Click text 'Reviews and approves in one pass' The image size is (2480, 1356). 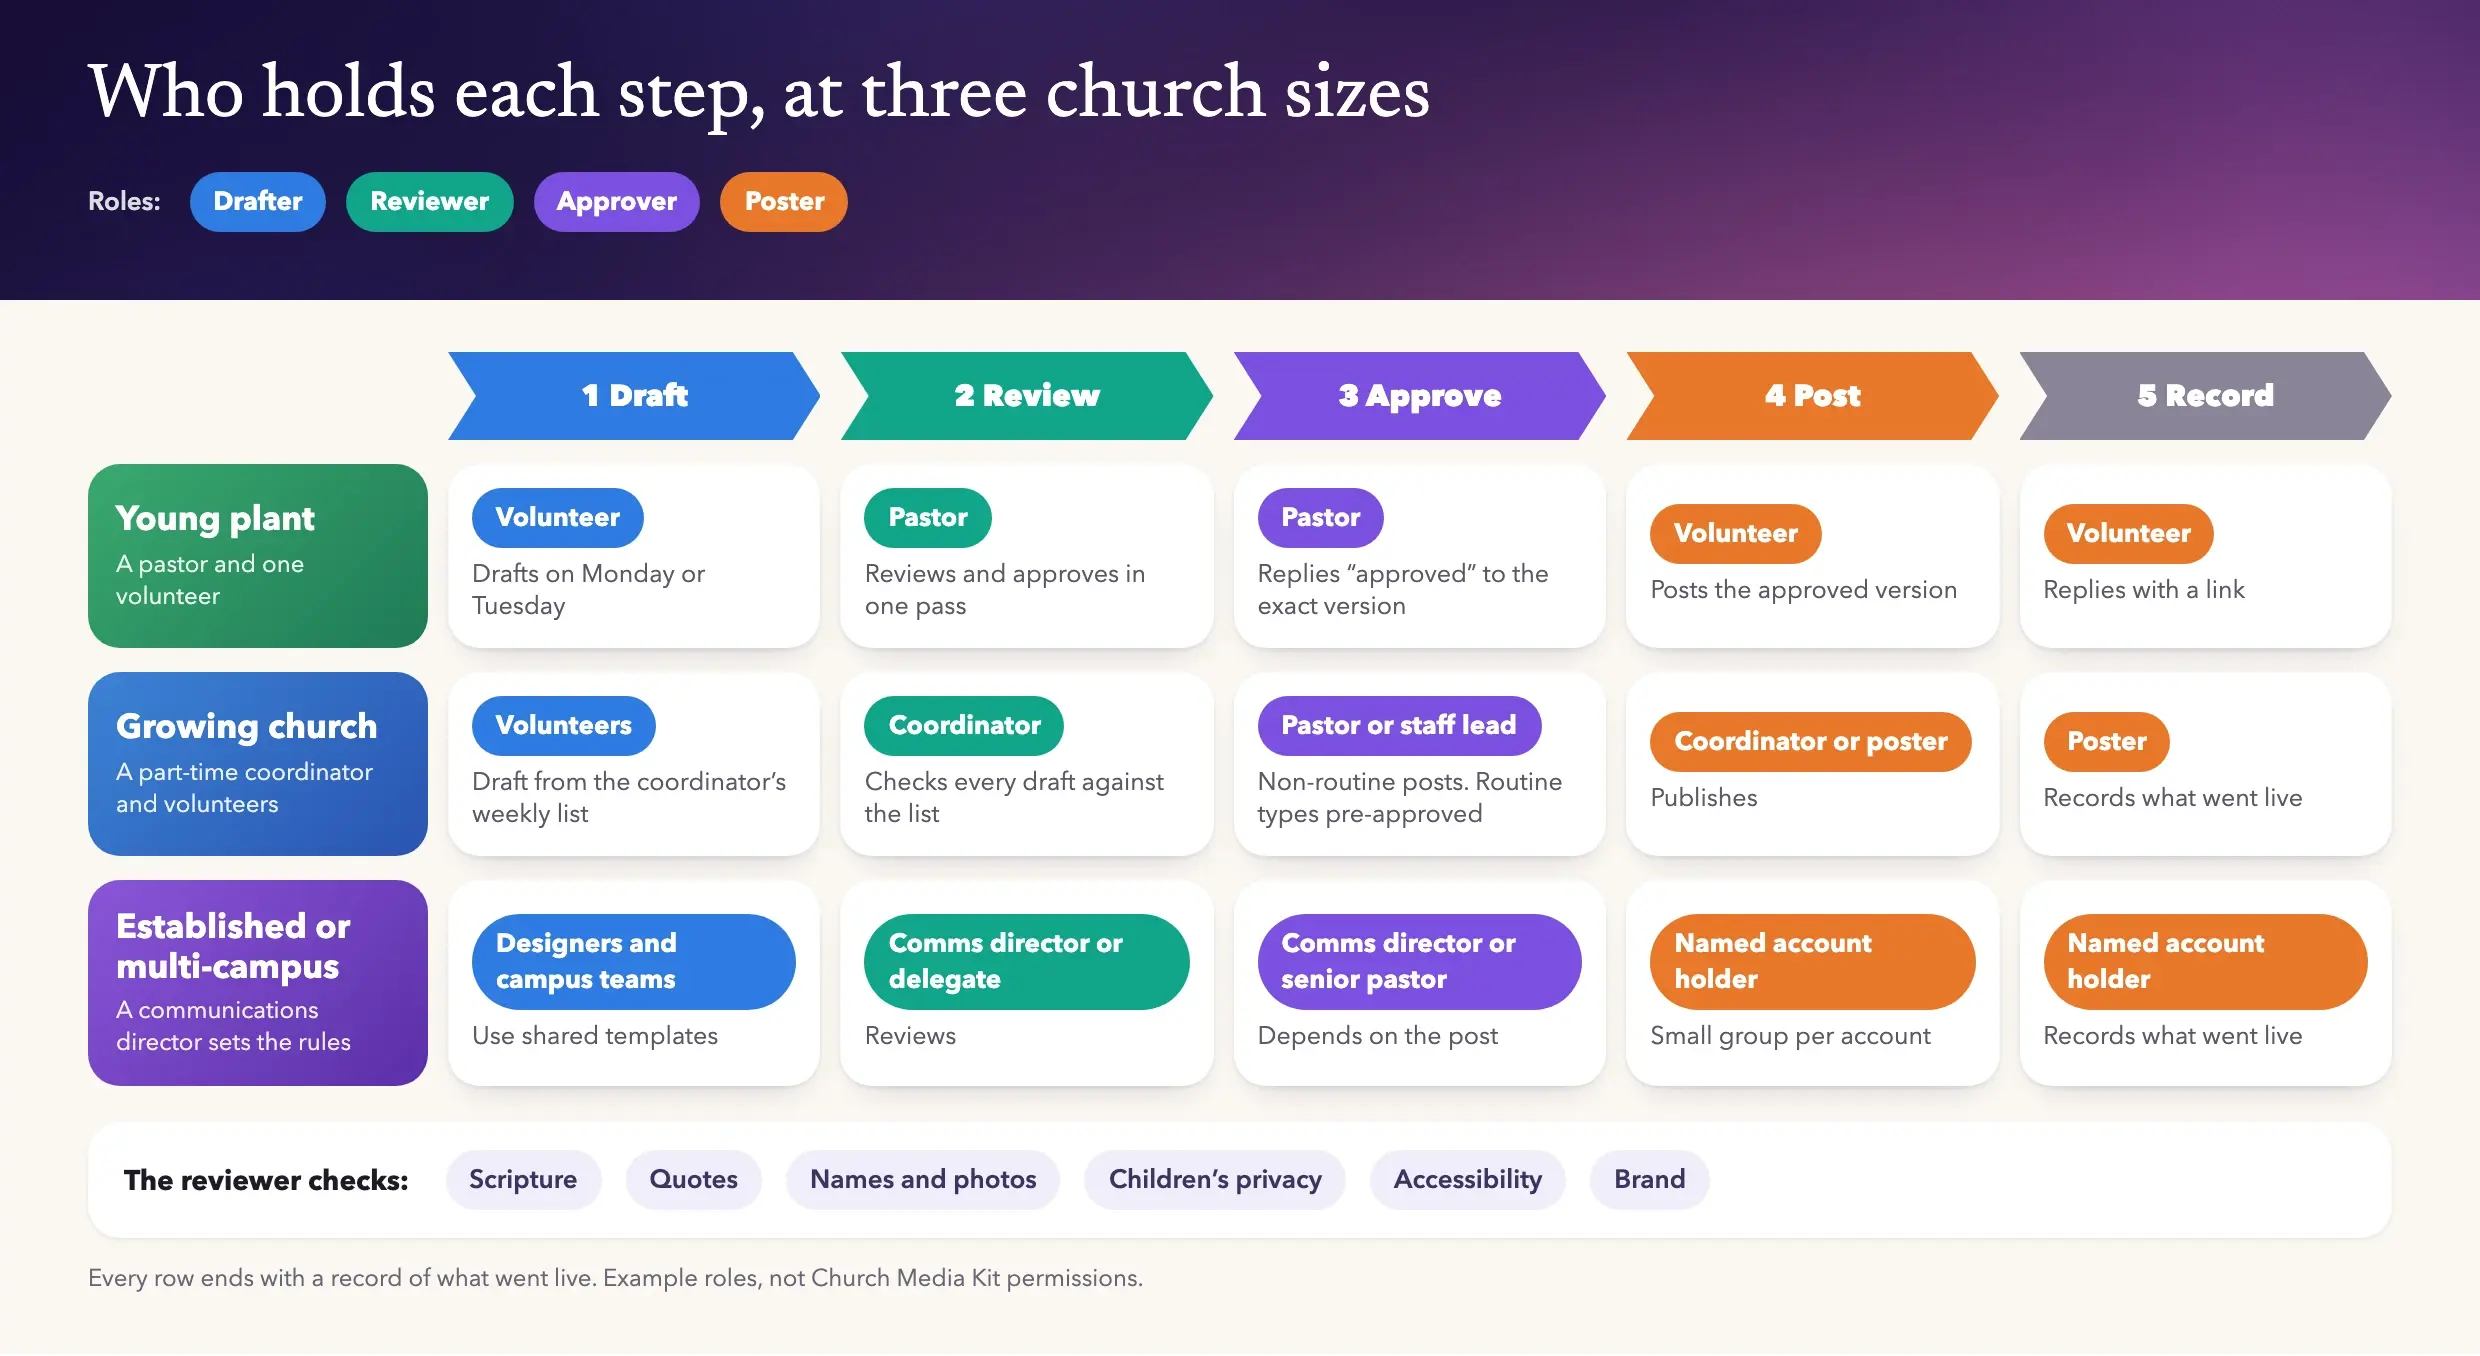1004,590
